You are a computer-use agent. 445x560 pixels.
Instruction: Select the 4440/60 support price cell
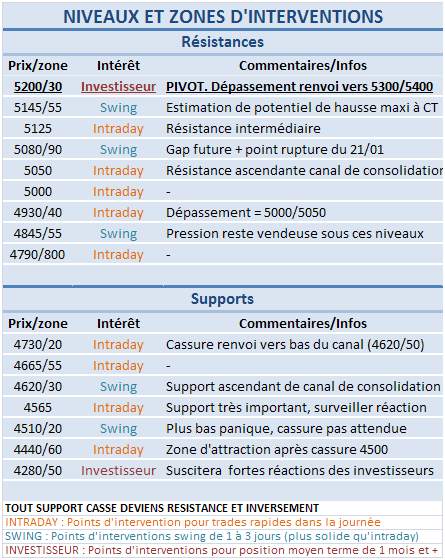tap(38, 450)
